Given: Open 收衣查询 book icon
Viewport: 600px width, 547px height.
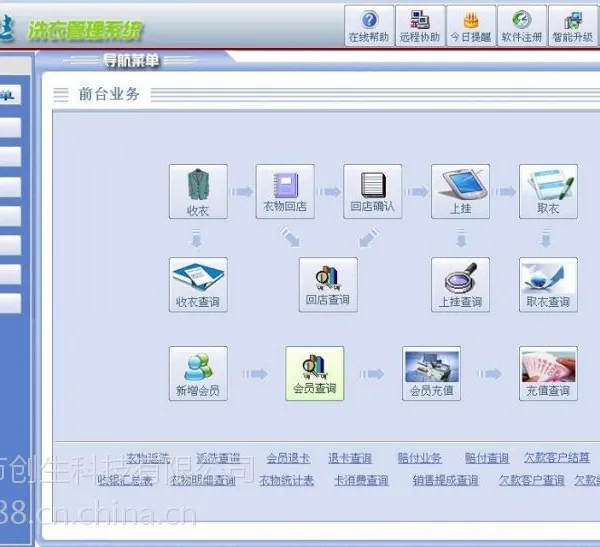Looking at the screenshot, I should 198,285.
